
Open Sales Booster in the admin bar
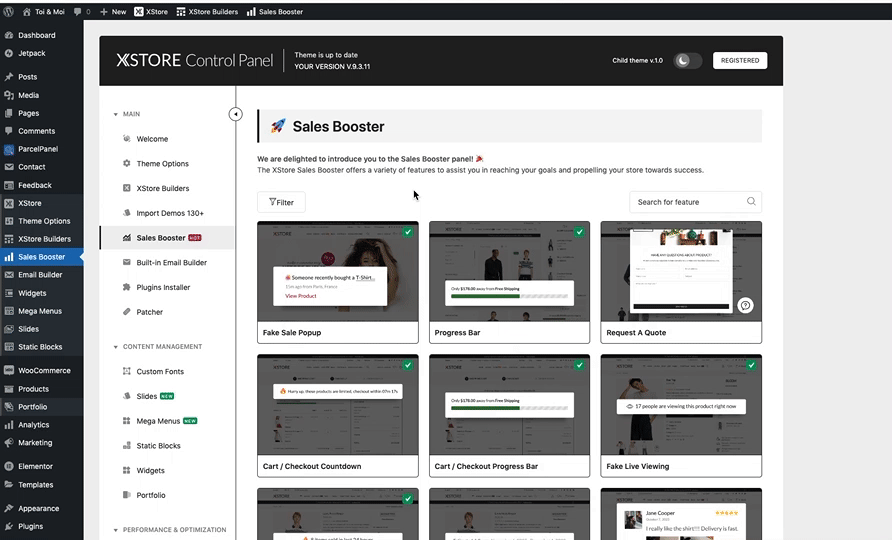point(275,11)
